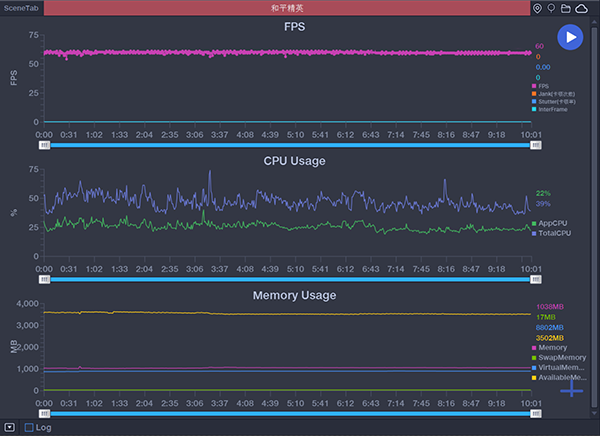600x436 pixels.
Task: Click the lightbulb icon in top bar
Action: tap(551, 8)
